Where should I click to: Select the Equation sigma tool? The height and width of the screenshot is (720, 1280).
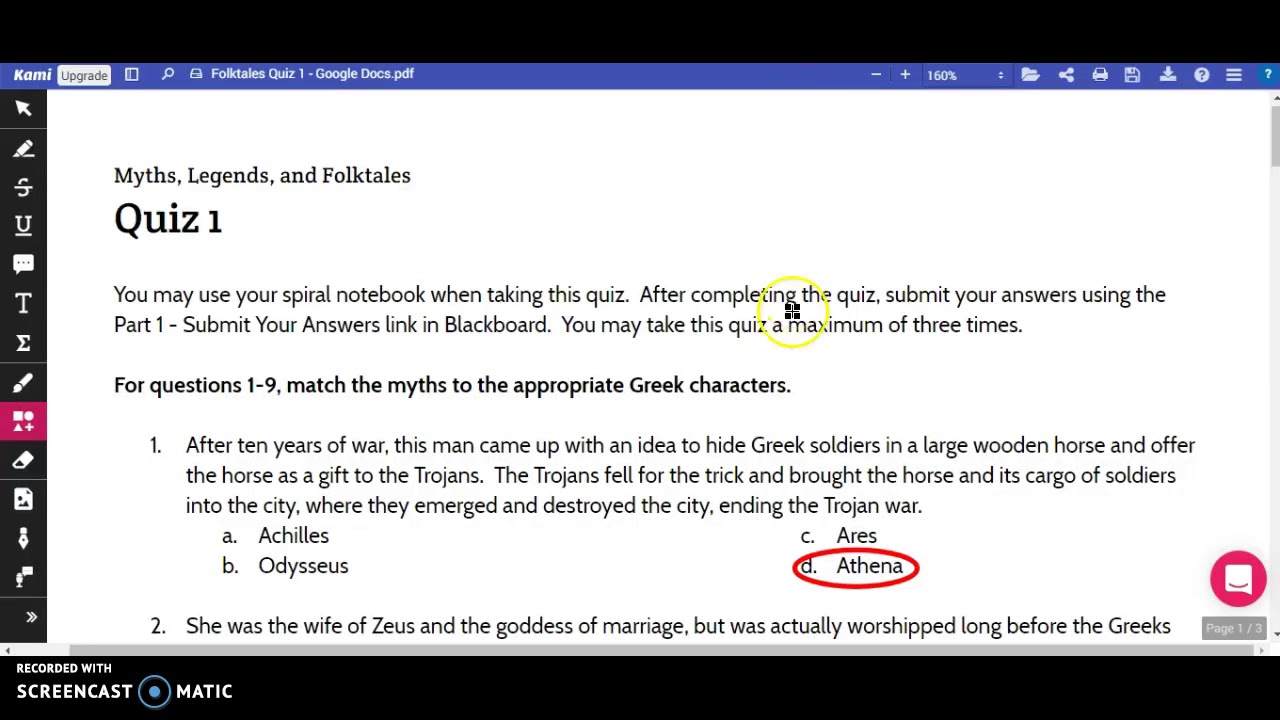click(x=23, y=343)
